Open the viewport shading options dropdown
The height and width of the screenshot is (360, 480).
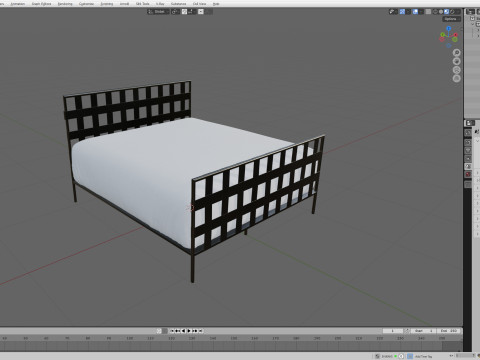tap(458, 12)
